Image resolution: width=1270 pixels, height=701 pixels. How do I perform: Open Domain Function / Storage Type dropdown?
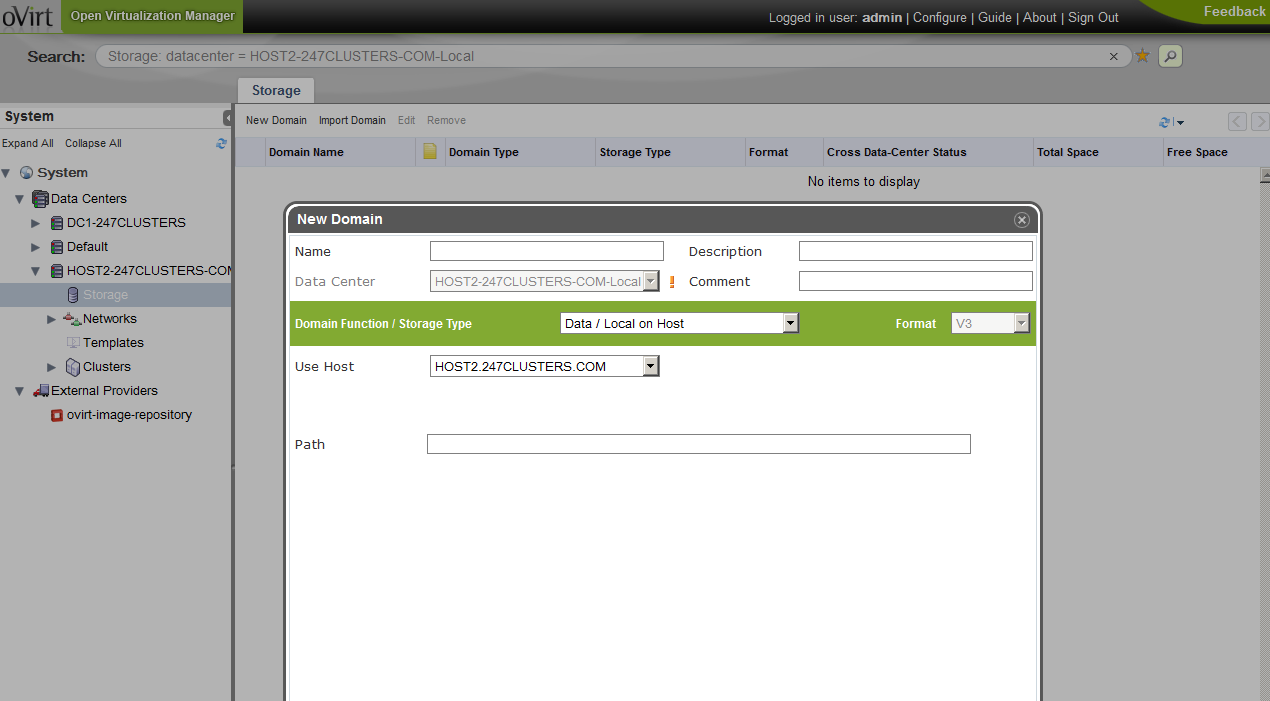[790, 323]
